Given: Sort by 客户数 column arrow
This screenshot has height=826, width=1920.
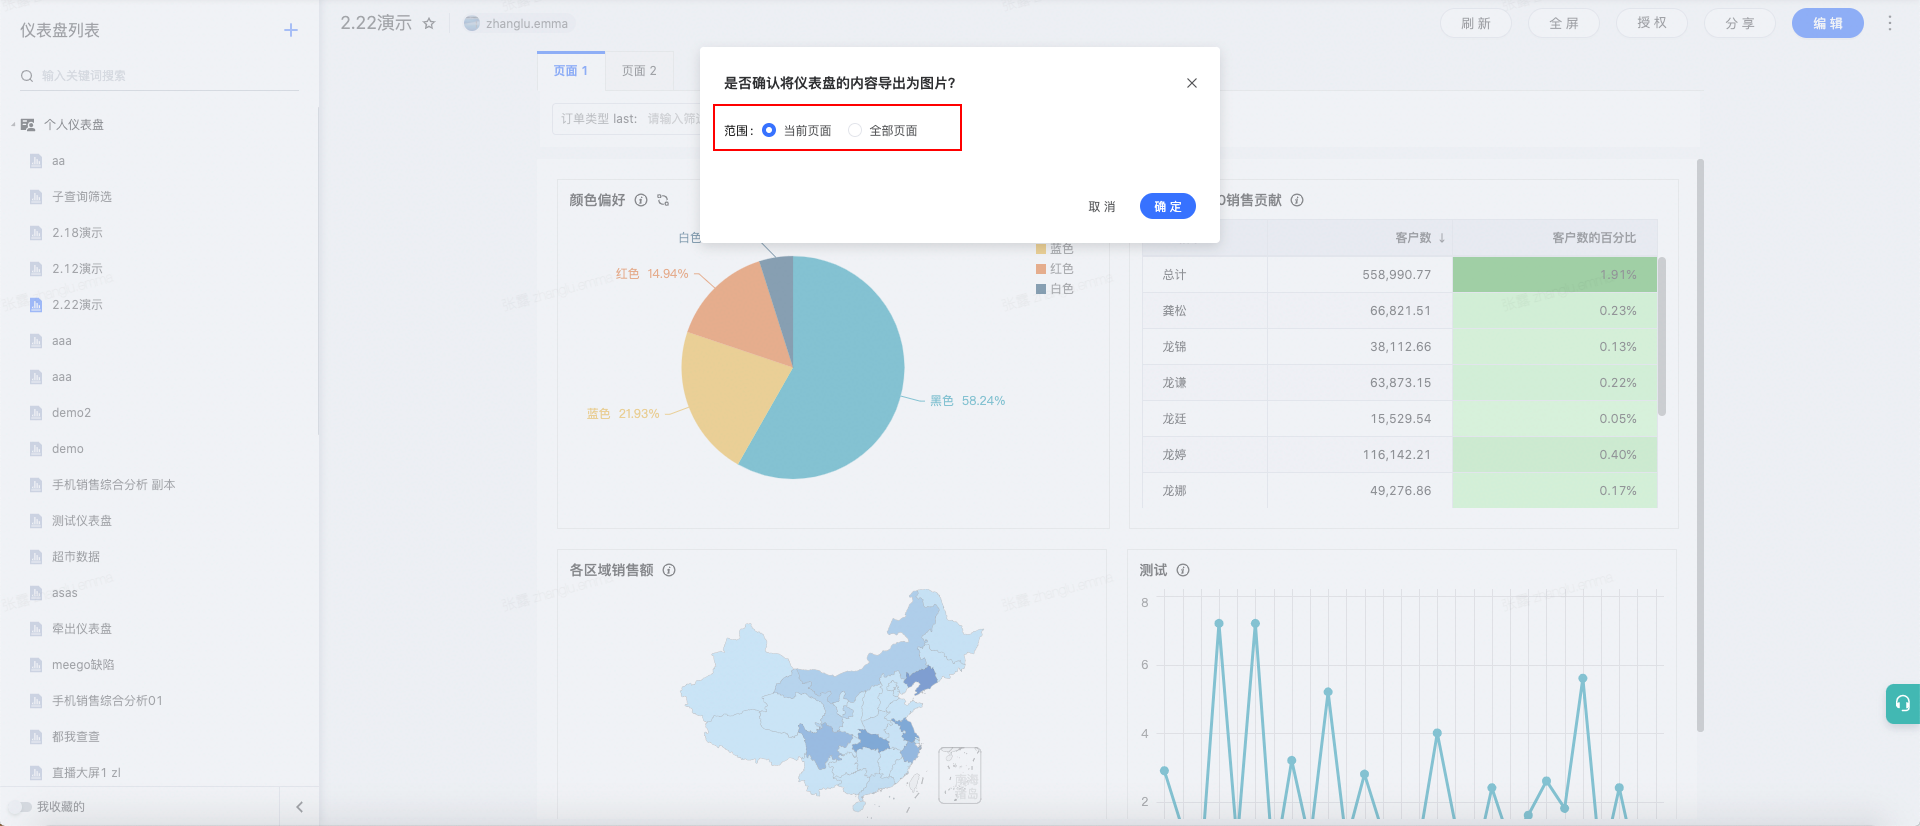Looking at the screenshot, I should 1442,238.
